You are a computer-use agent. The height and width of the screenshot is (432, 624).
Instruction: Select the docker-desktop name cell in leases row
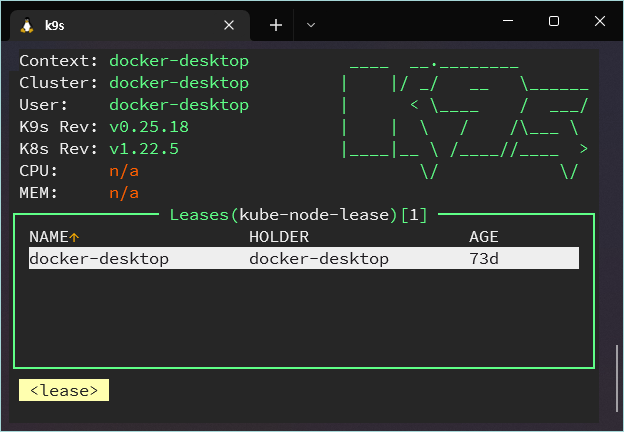click(99, 259)
